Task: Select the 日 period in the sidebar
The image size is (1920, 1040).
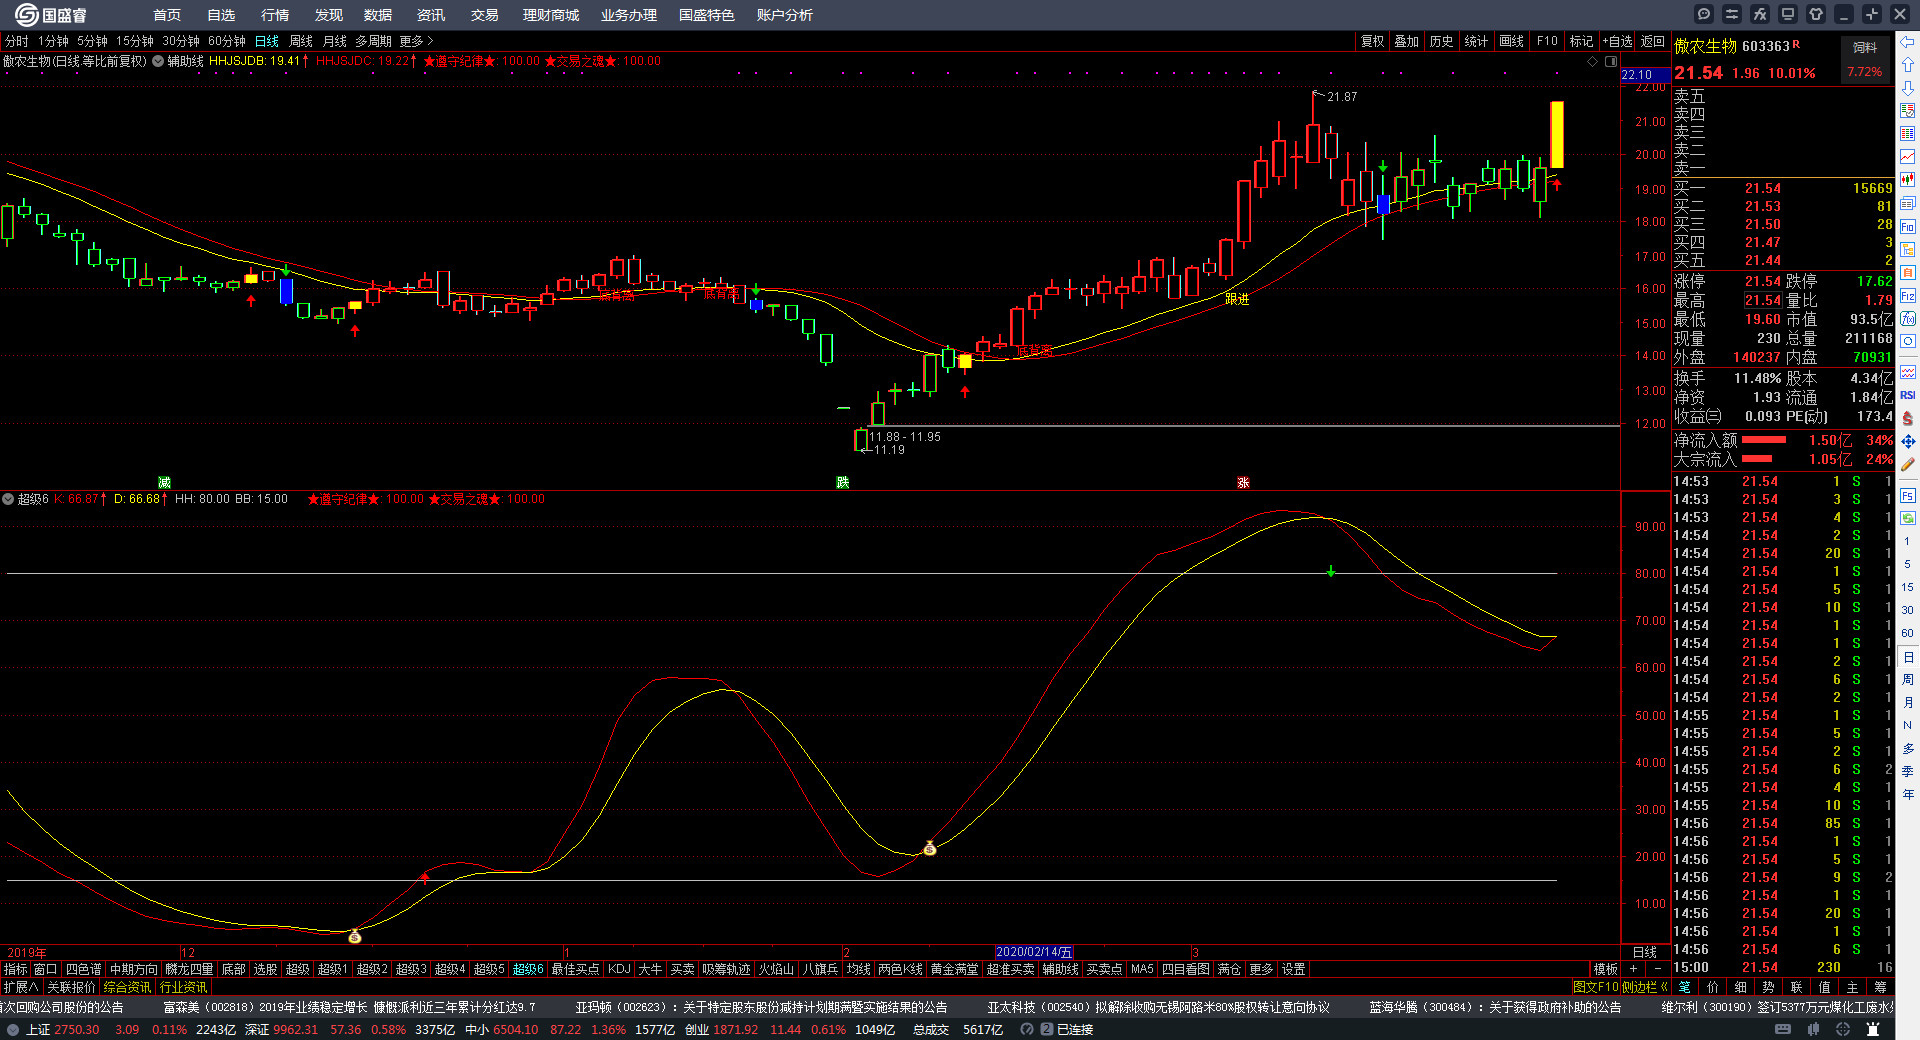Action: [1908, 657]
